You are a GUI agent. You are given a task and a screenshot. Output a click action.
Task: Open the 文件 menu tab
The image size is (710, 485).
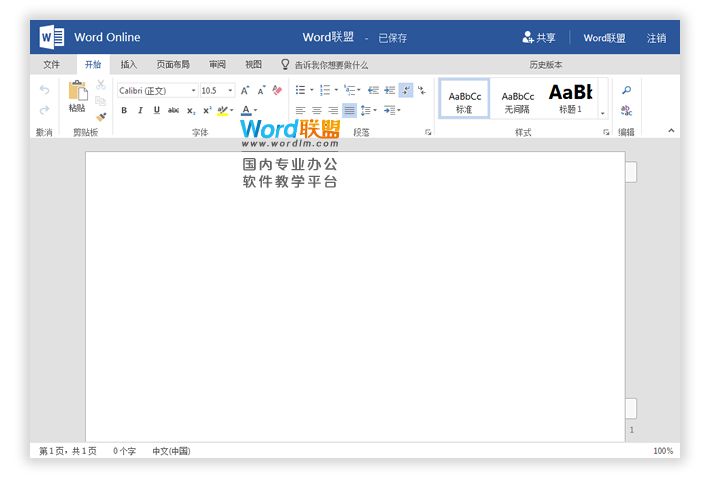51,64
